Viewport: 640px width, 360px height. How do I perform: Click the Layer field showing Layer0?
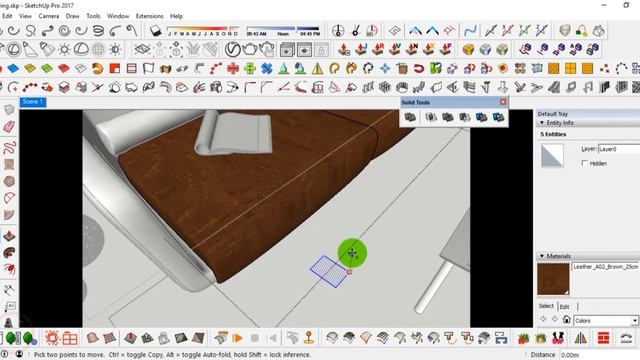(x=618, y=149)
